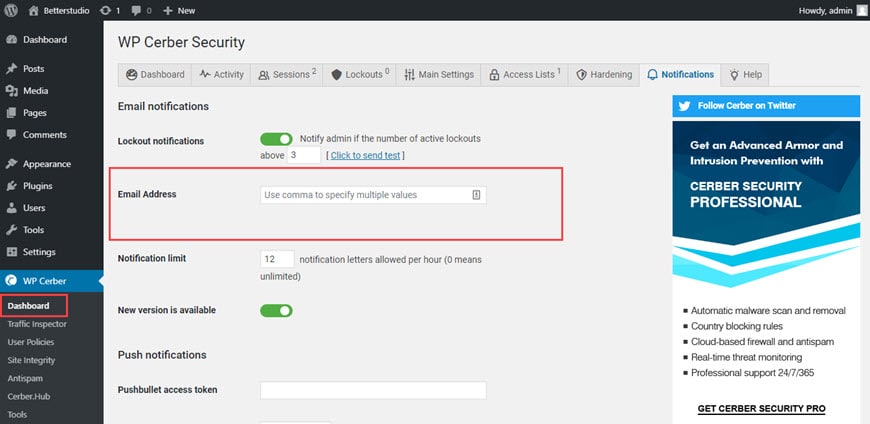Viewport: 870px width, 424px height.
Task: Click the sliders icon on Main Settings tab
Action: pos(409,74)
